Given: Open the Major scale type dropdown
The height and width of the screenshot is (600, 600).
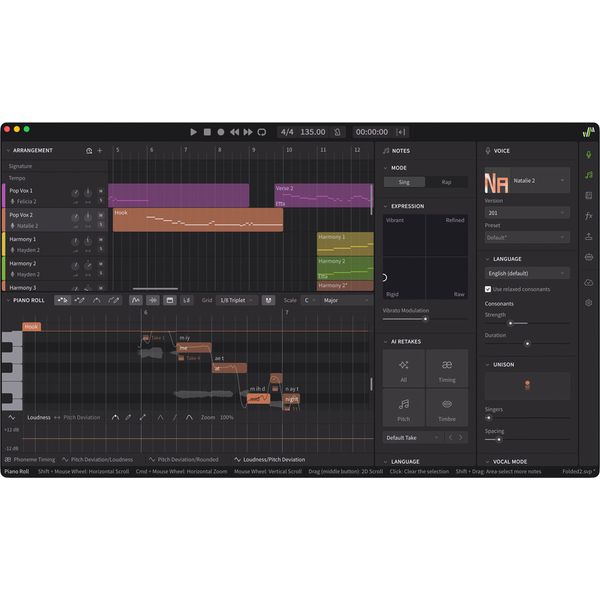Looking at the screenshot, I should point(346,300).
